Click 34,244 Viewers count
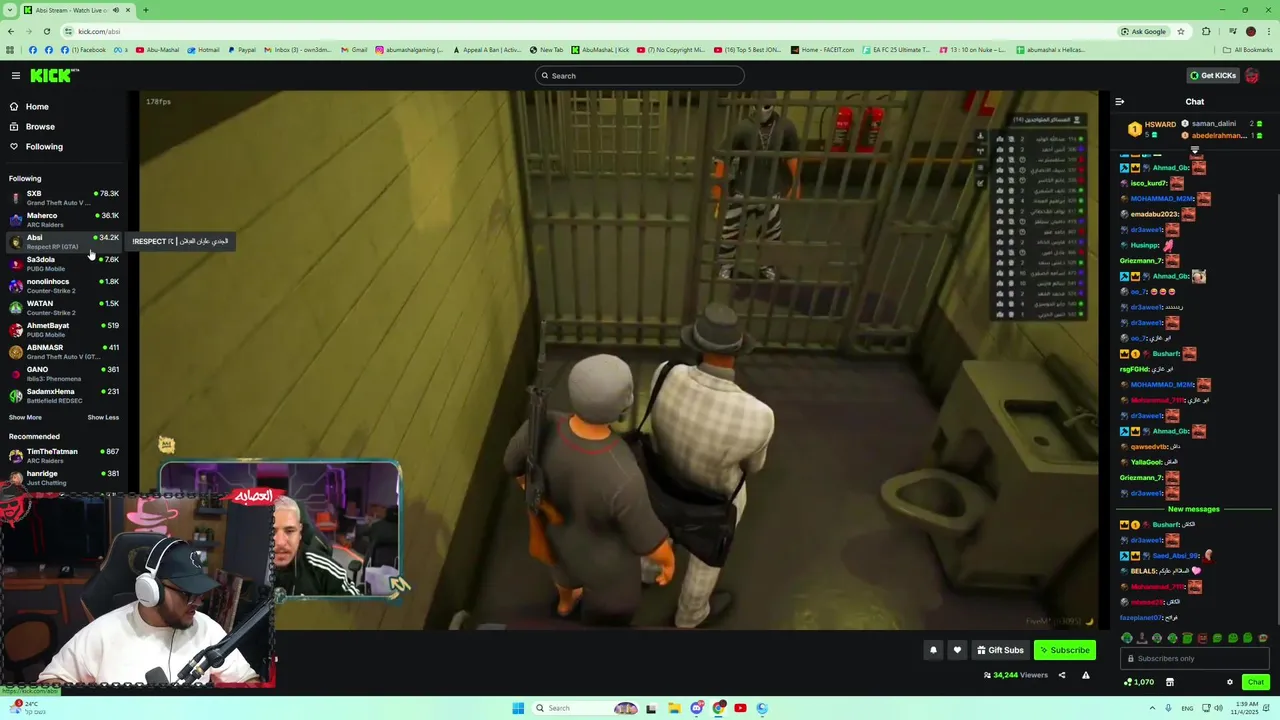This screenshot has height=720, width=1280. 1016,675
